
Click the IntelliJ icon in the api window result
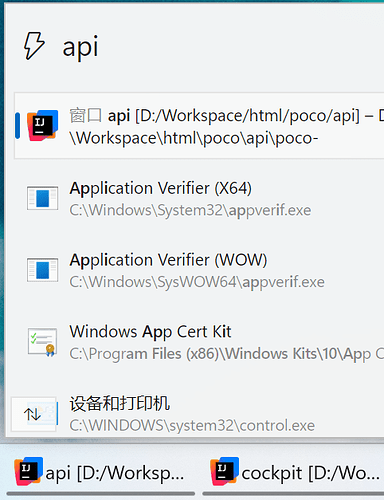(x=42, y=126)
